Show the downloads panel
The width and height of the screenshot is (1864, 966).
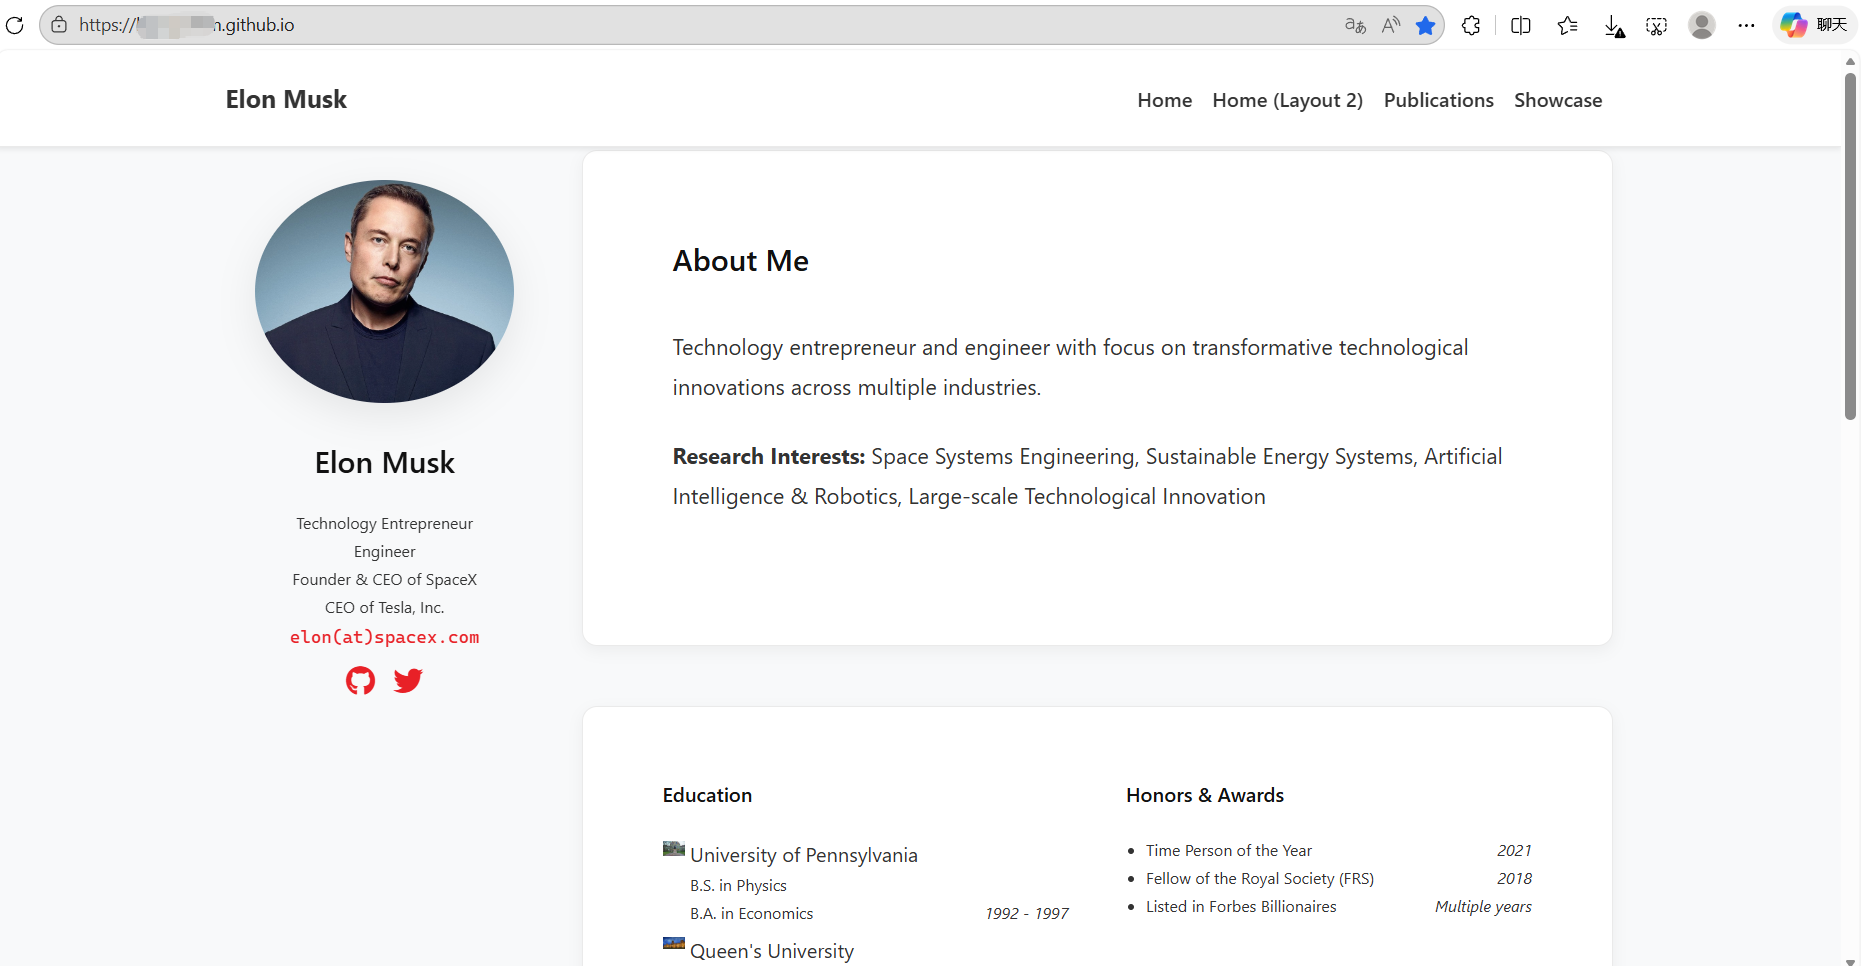pos(1614,26)
